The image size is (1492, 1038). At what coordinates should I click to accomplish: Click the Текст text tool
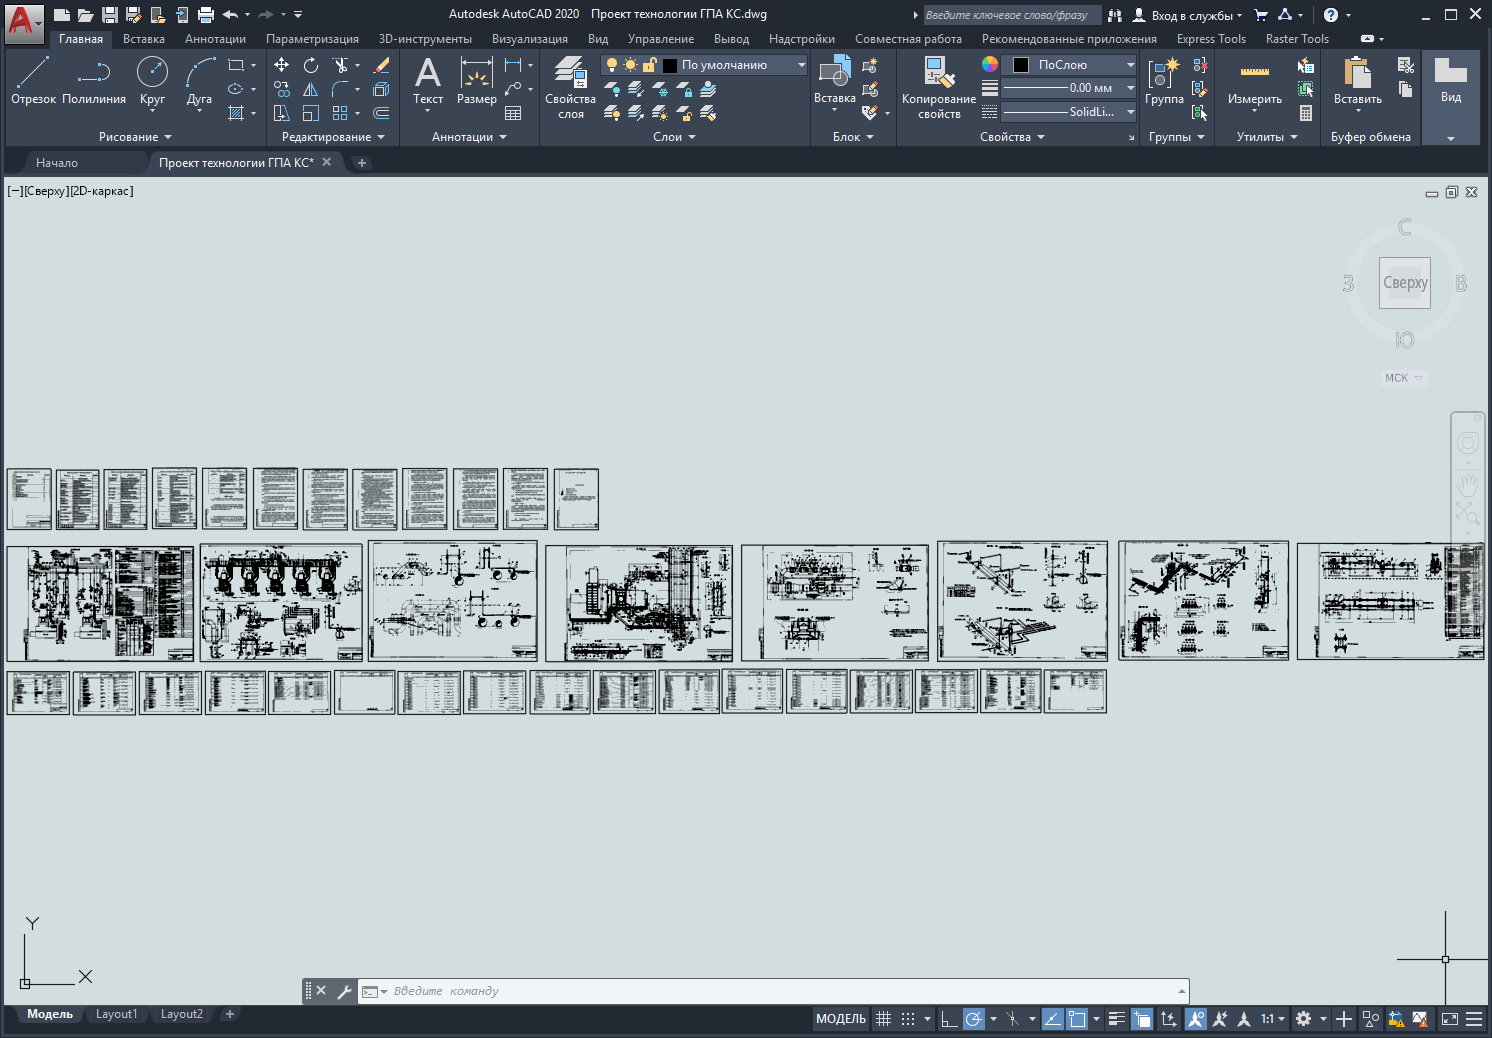[x=428, y=80]
